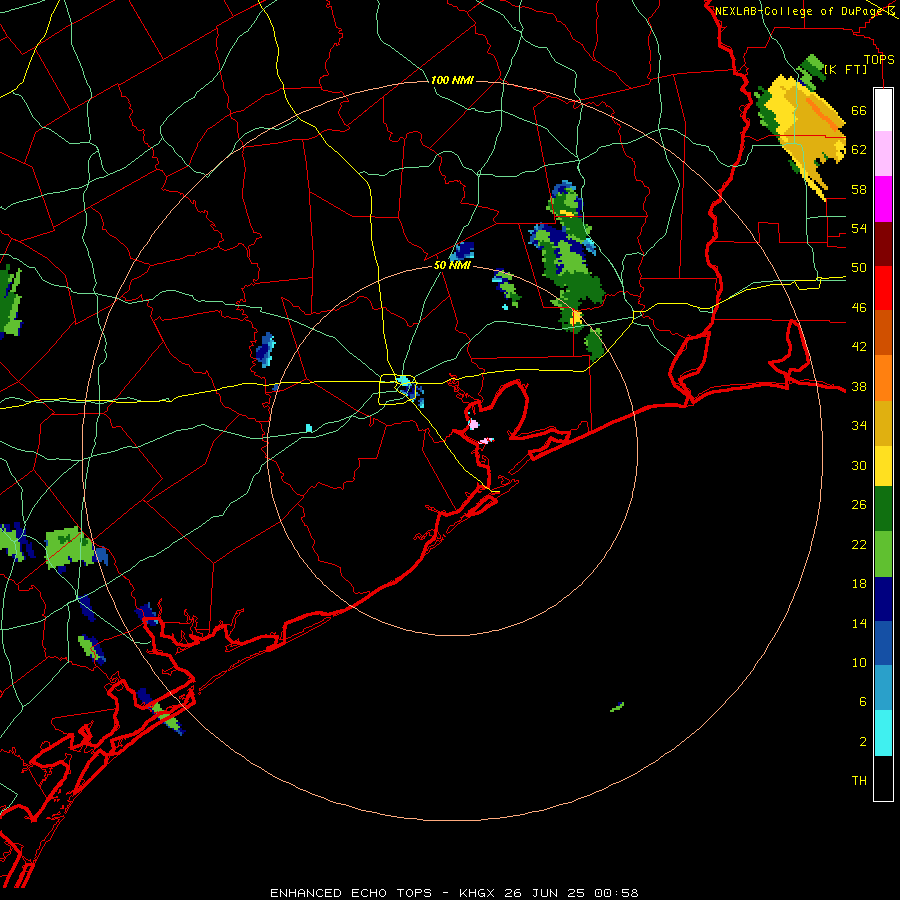The width and height of the screenshot is (900, 900).
Task: Click the "TOPS" legend title
Action: (x=879, y=59)
